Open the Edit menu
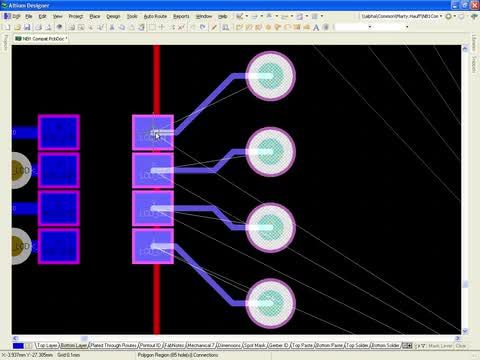This screenshot has height=360, width=480. point(42,16)
